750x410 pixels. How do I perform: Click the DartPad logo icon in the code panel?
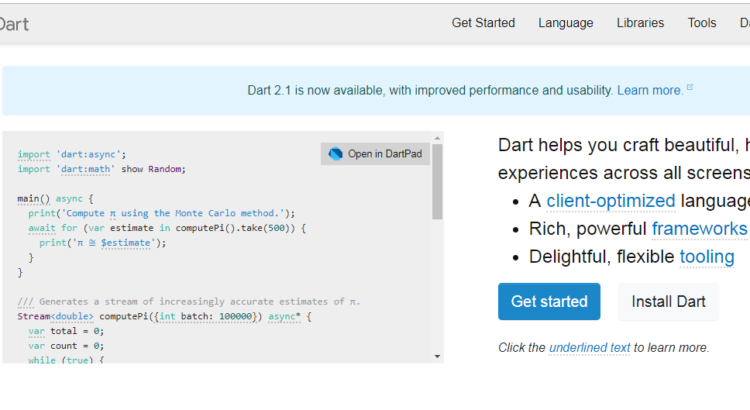click(335, 154)
